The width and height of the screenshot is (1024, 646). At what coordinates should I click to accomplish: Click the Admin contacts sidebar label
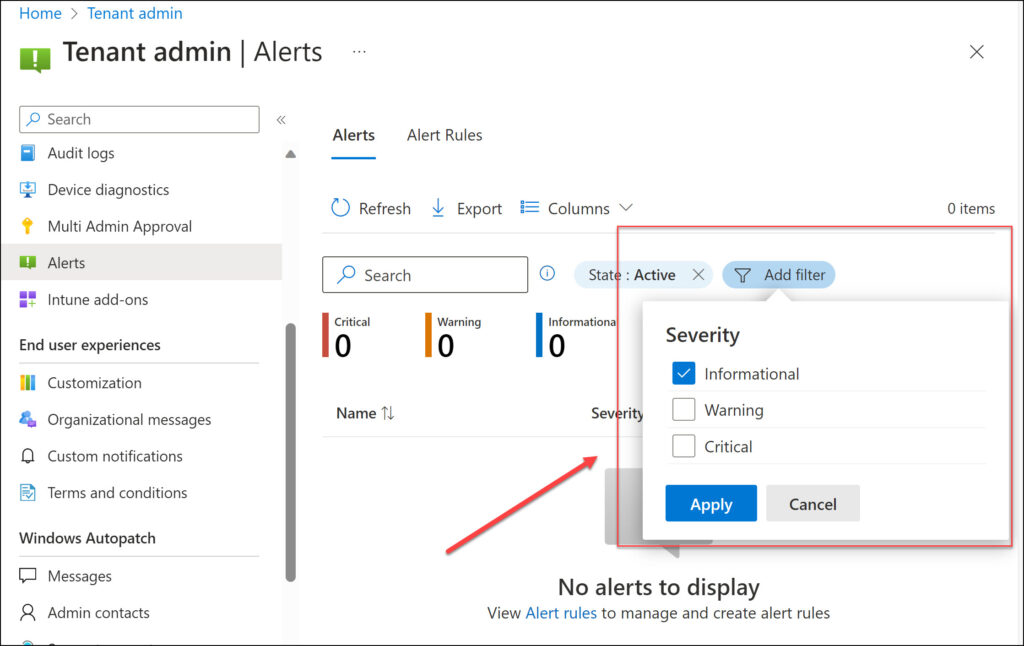coord(99,613)
